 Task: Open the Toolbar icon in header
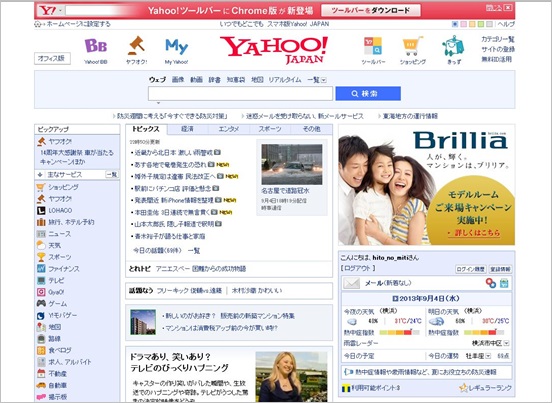tap(373, 46)
